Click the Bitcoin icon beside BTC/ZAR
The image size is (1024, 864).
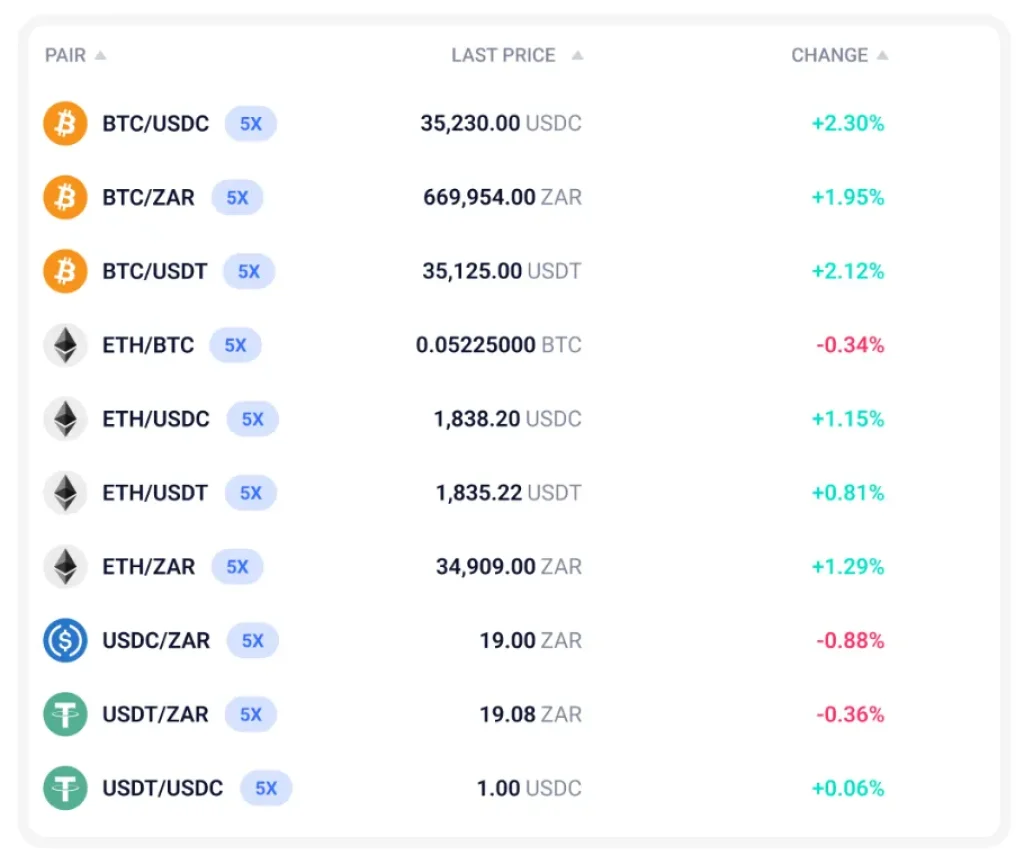(x=65, y=197)
